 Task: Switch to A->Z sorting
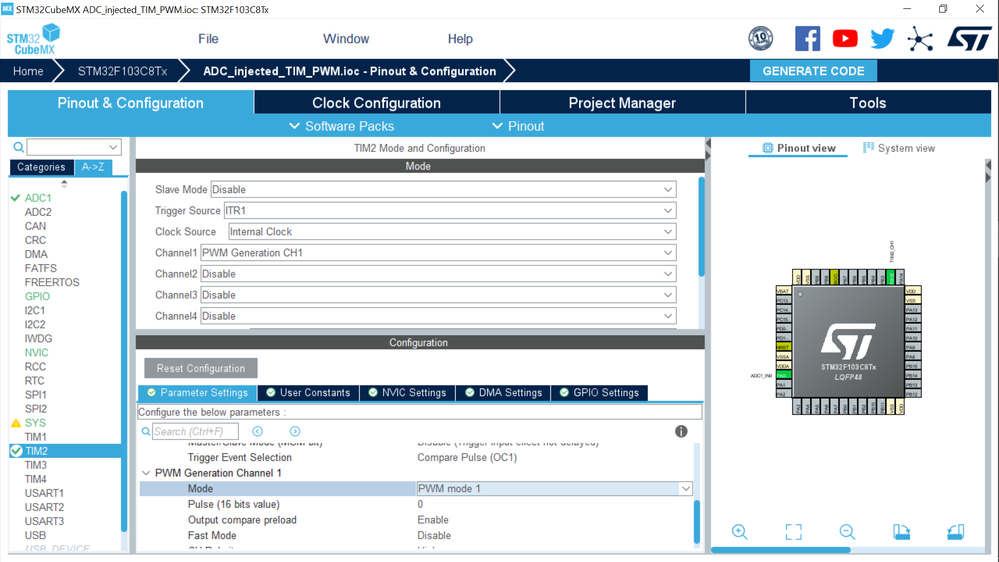(93, 167)
